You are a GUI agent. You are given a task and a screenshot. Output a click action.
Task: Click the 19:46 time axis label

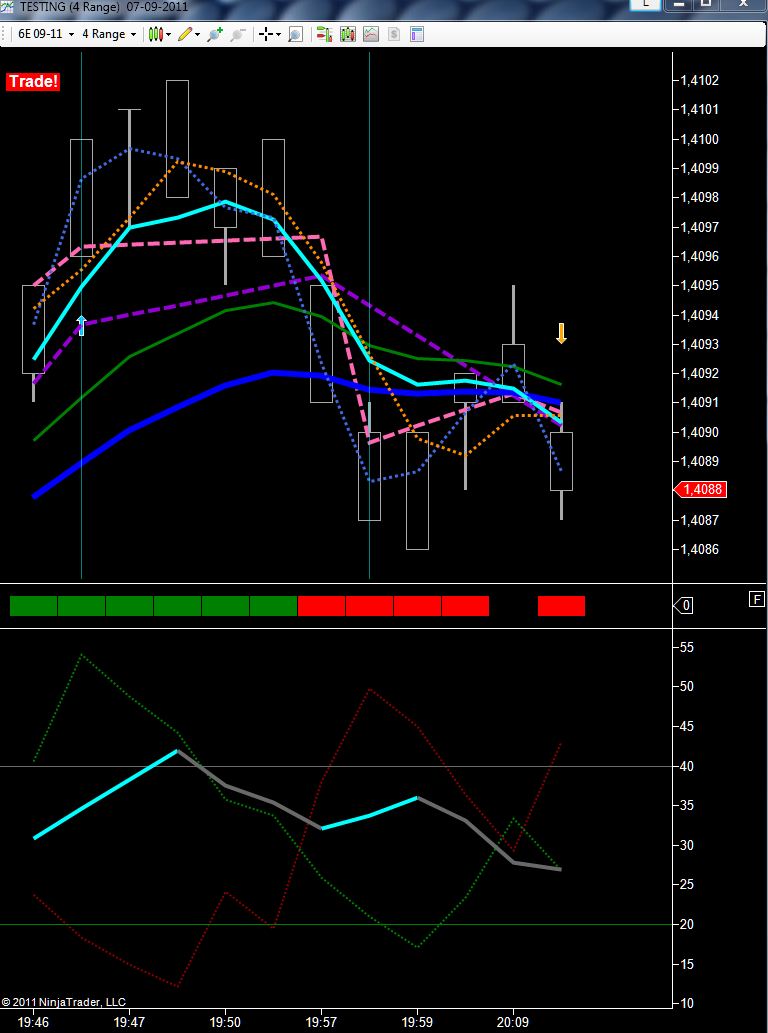tap(32, 1022)
